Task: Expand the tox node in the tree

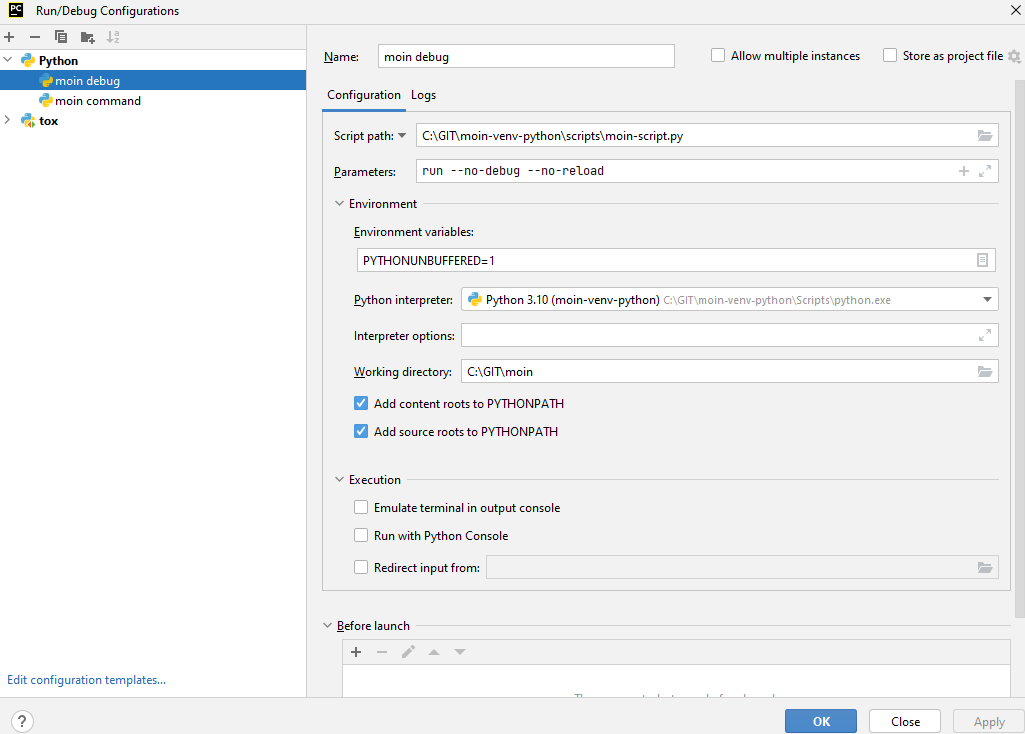Action: tap(8, 120)
